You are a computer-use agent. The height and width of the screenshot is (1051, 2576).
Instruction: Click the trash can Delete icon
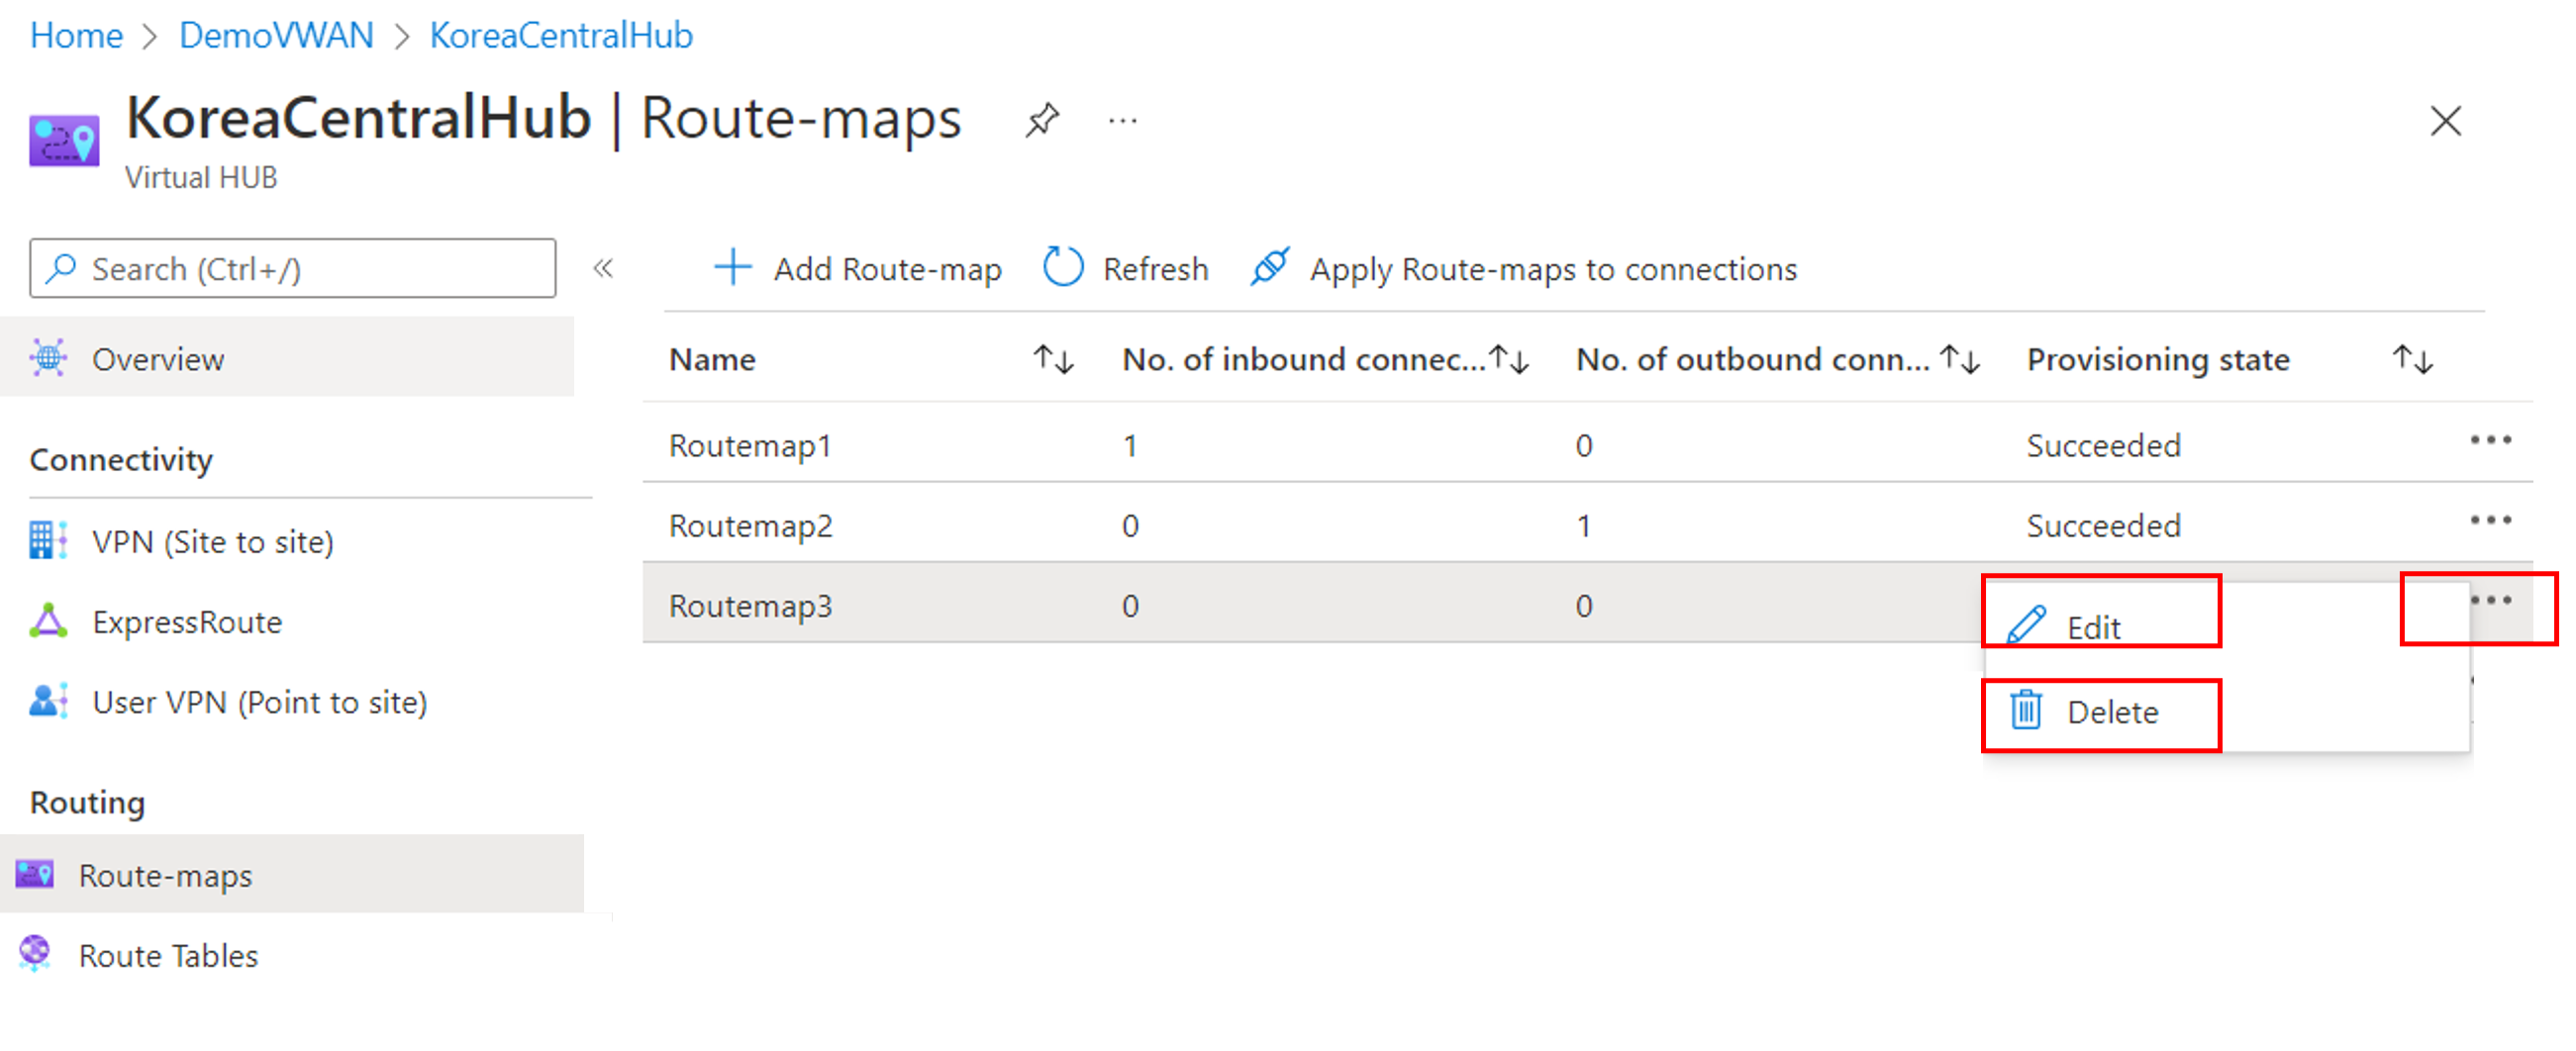pyautogui.click(x=2026, y=711)
